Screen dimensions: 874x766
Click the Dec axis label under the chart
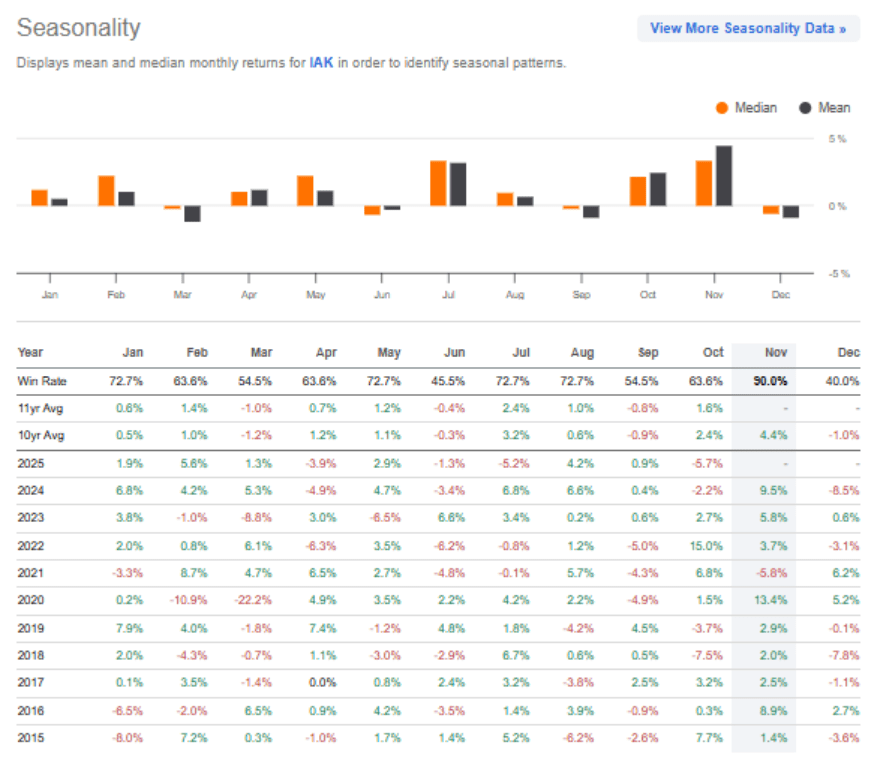pyautogui.click(x=781, y=294)
